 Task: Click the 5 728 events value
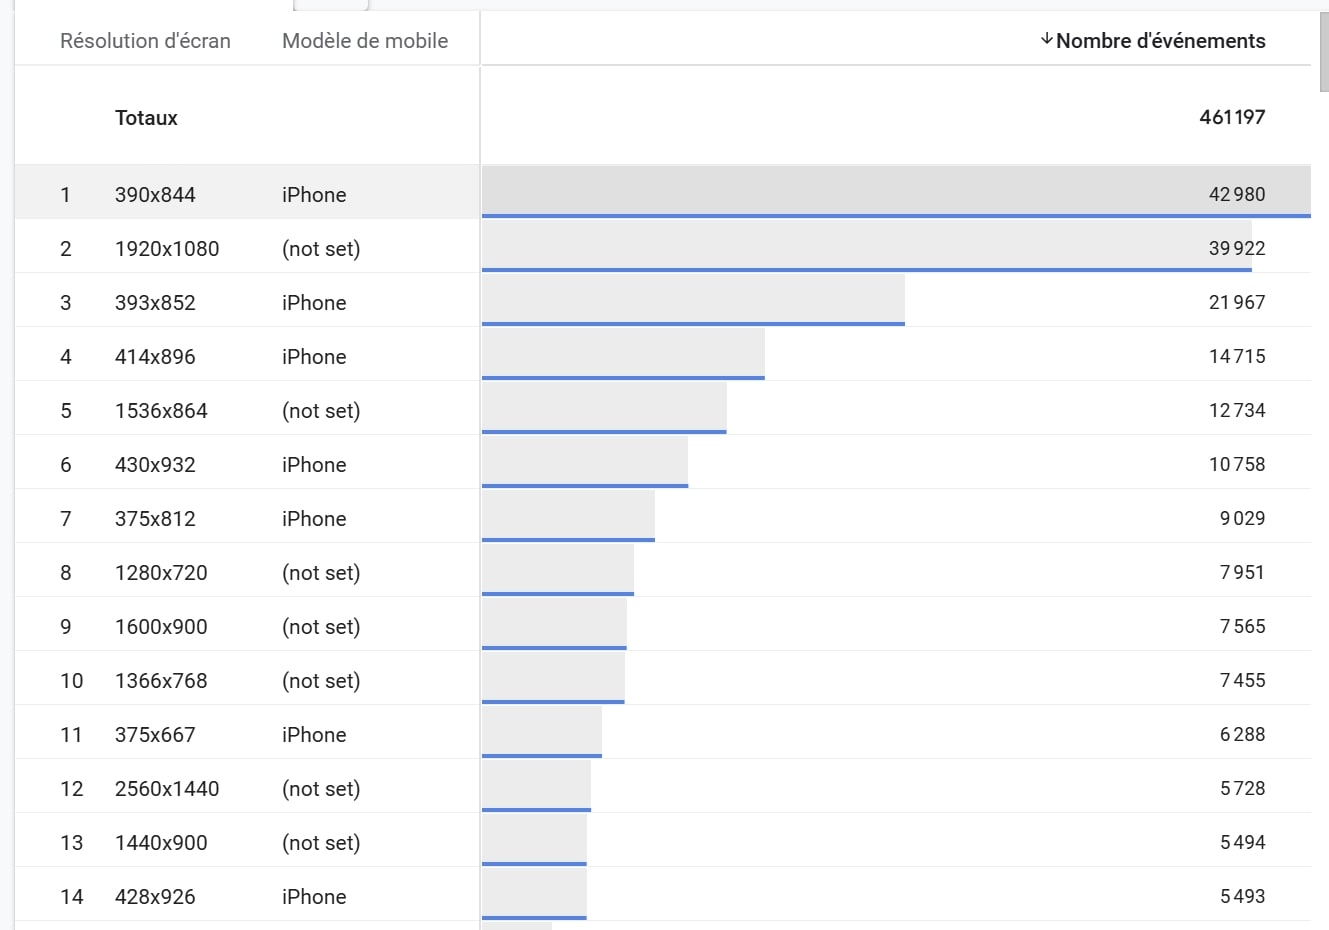(x=1242, y=789)
